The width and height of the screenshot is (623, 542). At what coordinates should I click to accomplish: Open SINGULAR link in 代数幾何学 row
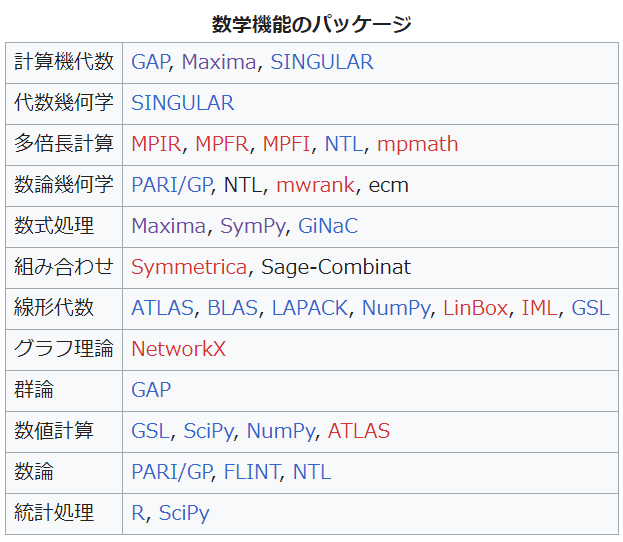tap(183, 103)
